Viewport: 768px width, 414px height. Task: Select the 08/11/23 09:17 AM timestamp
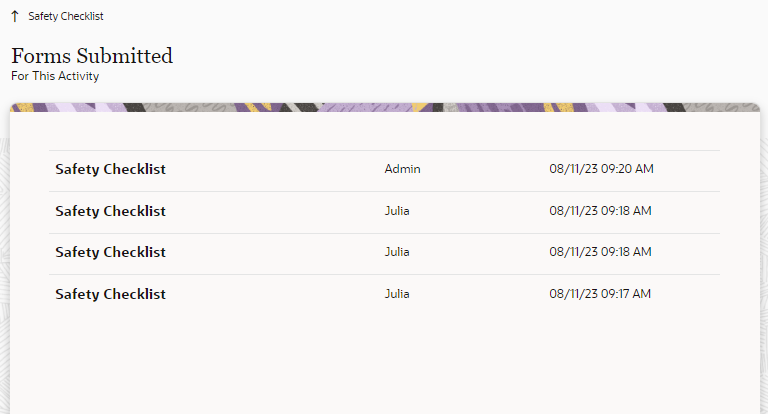tap(600, 294)
